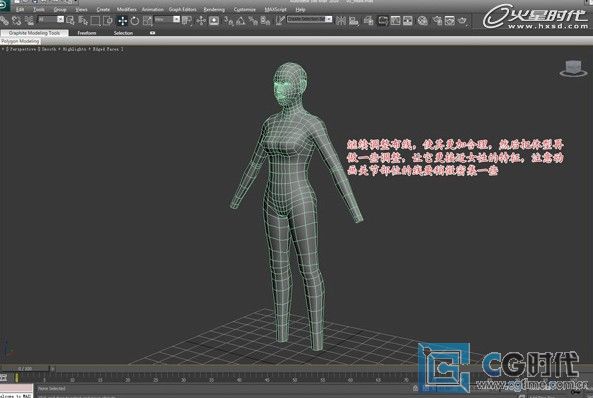Screen dimensions: 593x398
Task: Expand the Polygon Modeling panel
Action: pyautogui.click(x=20, y=41)
